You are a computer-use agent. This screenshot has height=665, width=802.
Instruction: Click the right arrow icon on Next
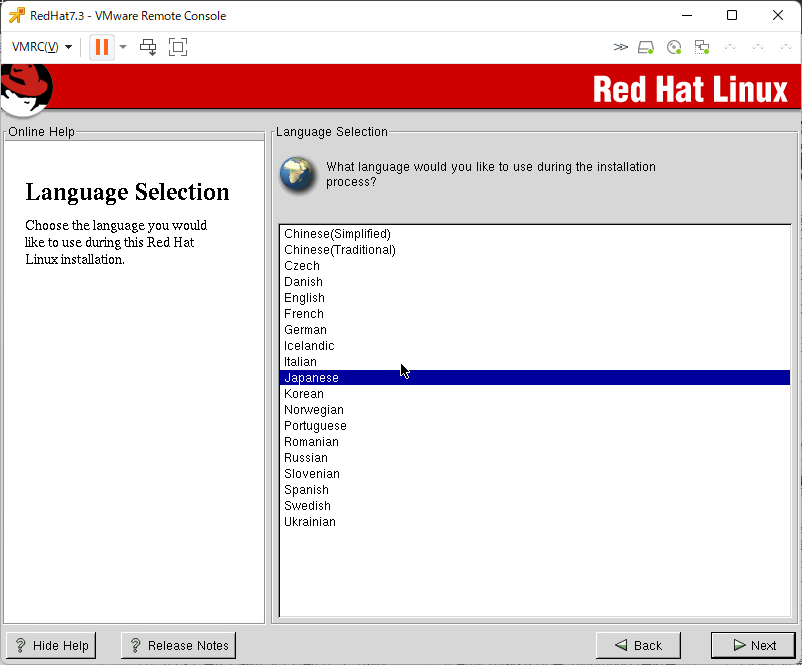pyautogui.click(x=739, y=645)
